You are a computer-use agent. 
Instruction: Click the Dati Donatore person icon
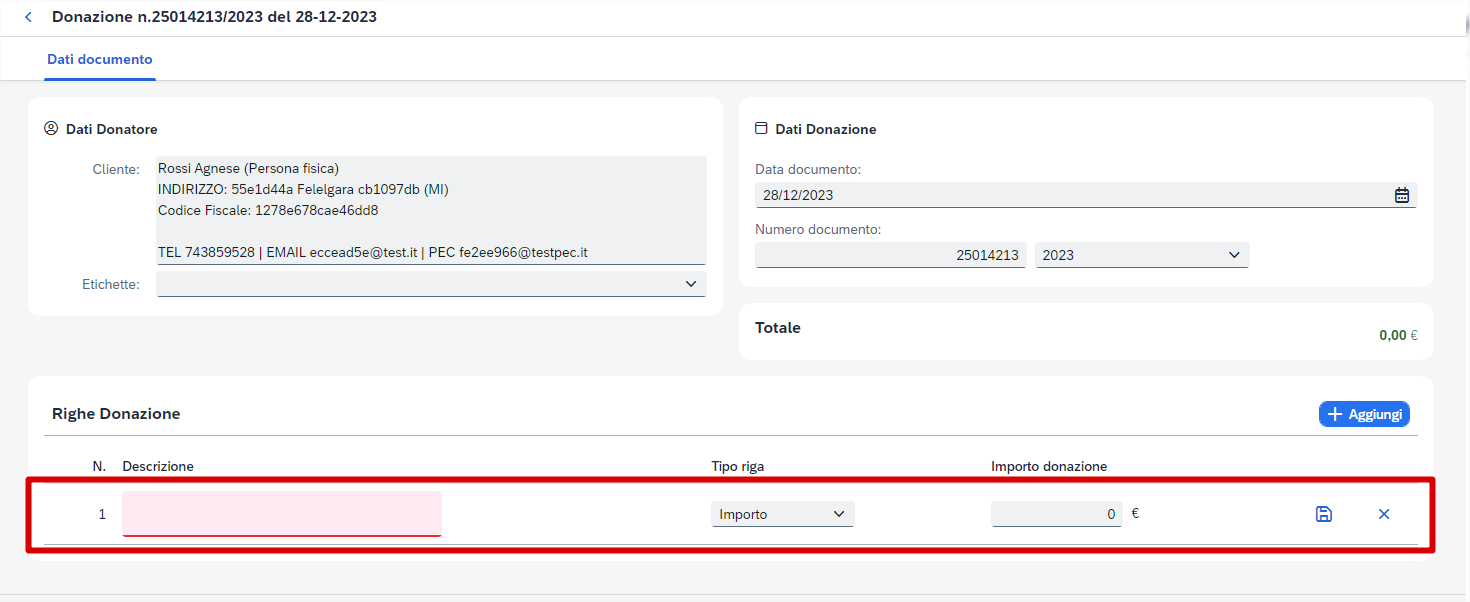51,129
